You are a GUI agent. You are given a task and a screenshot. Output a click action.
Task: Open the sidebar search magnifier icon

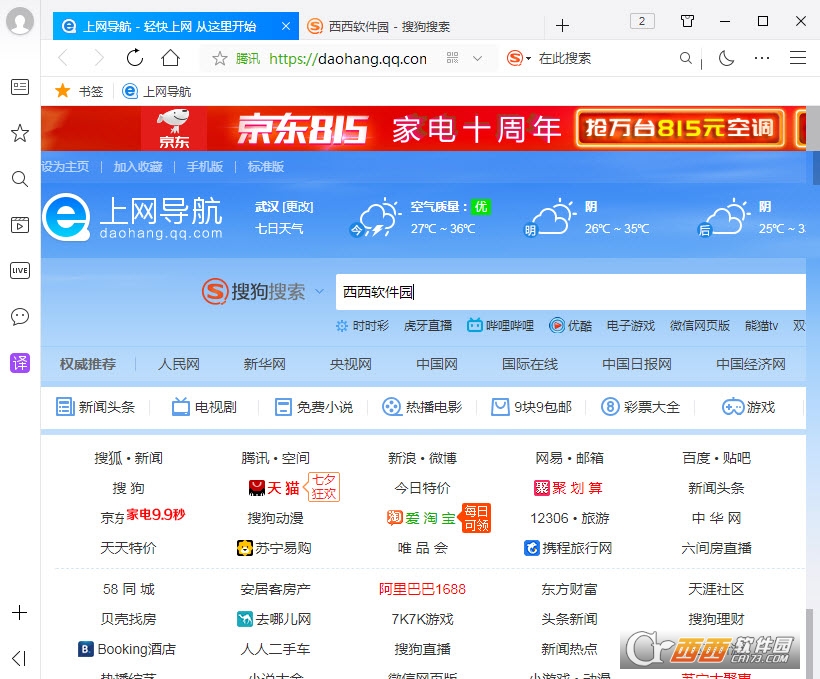20,179
